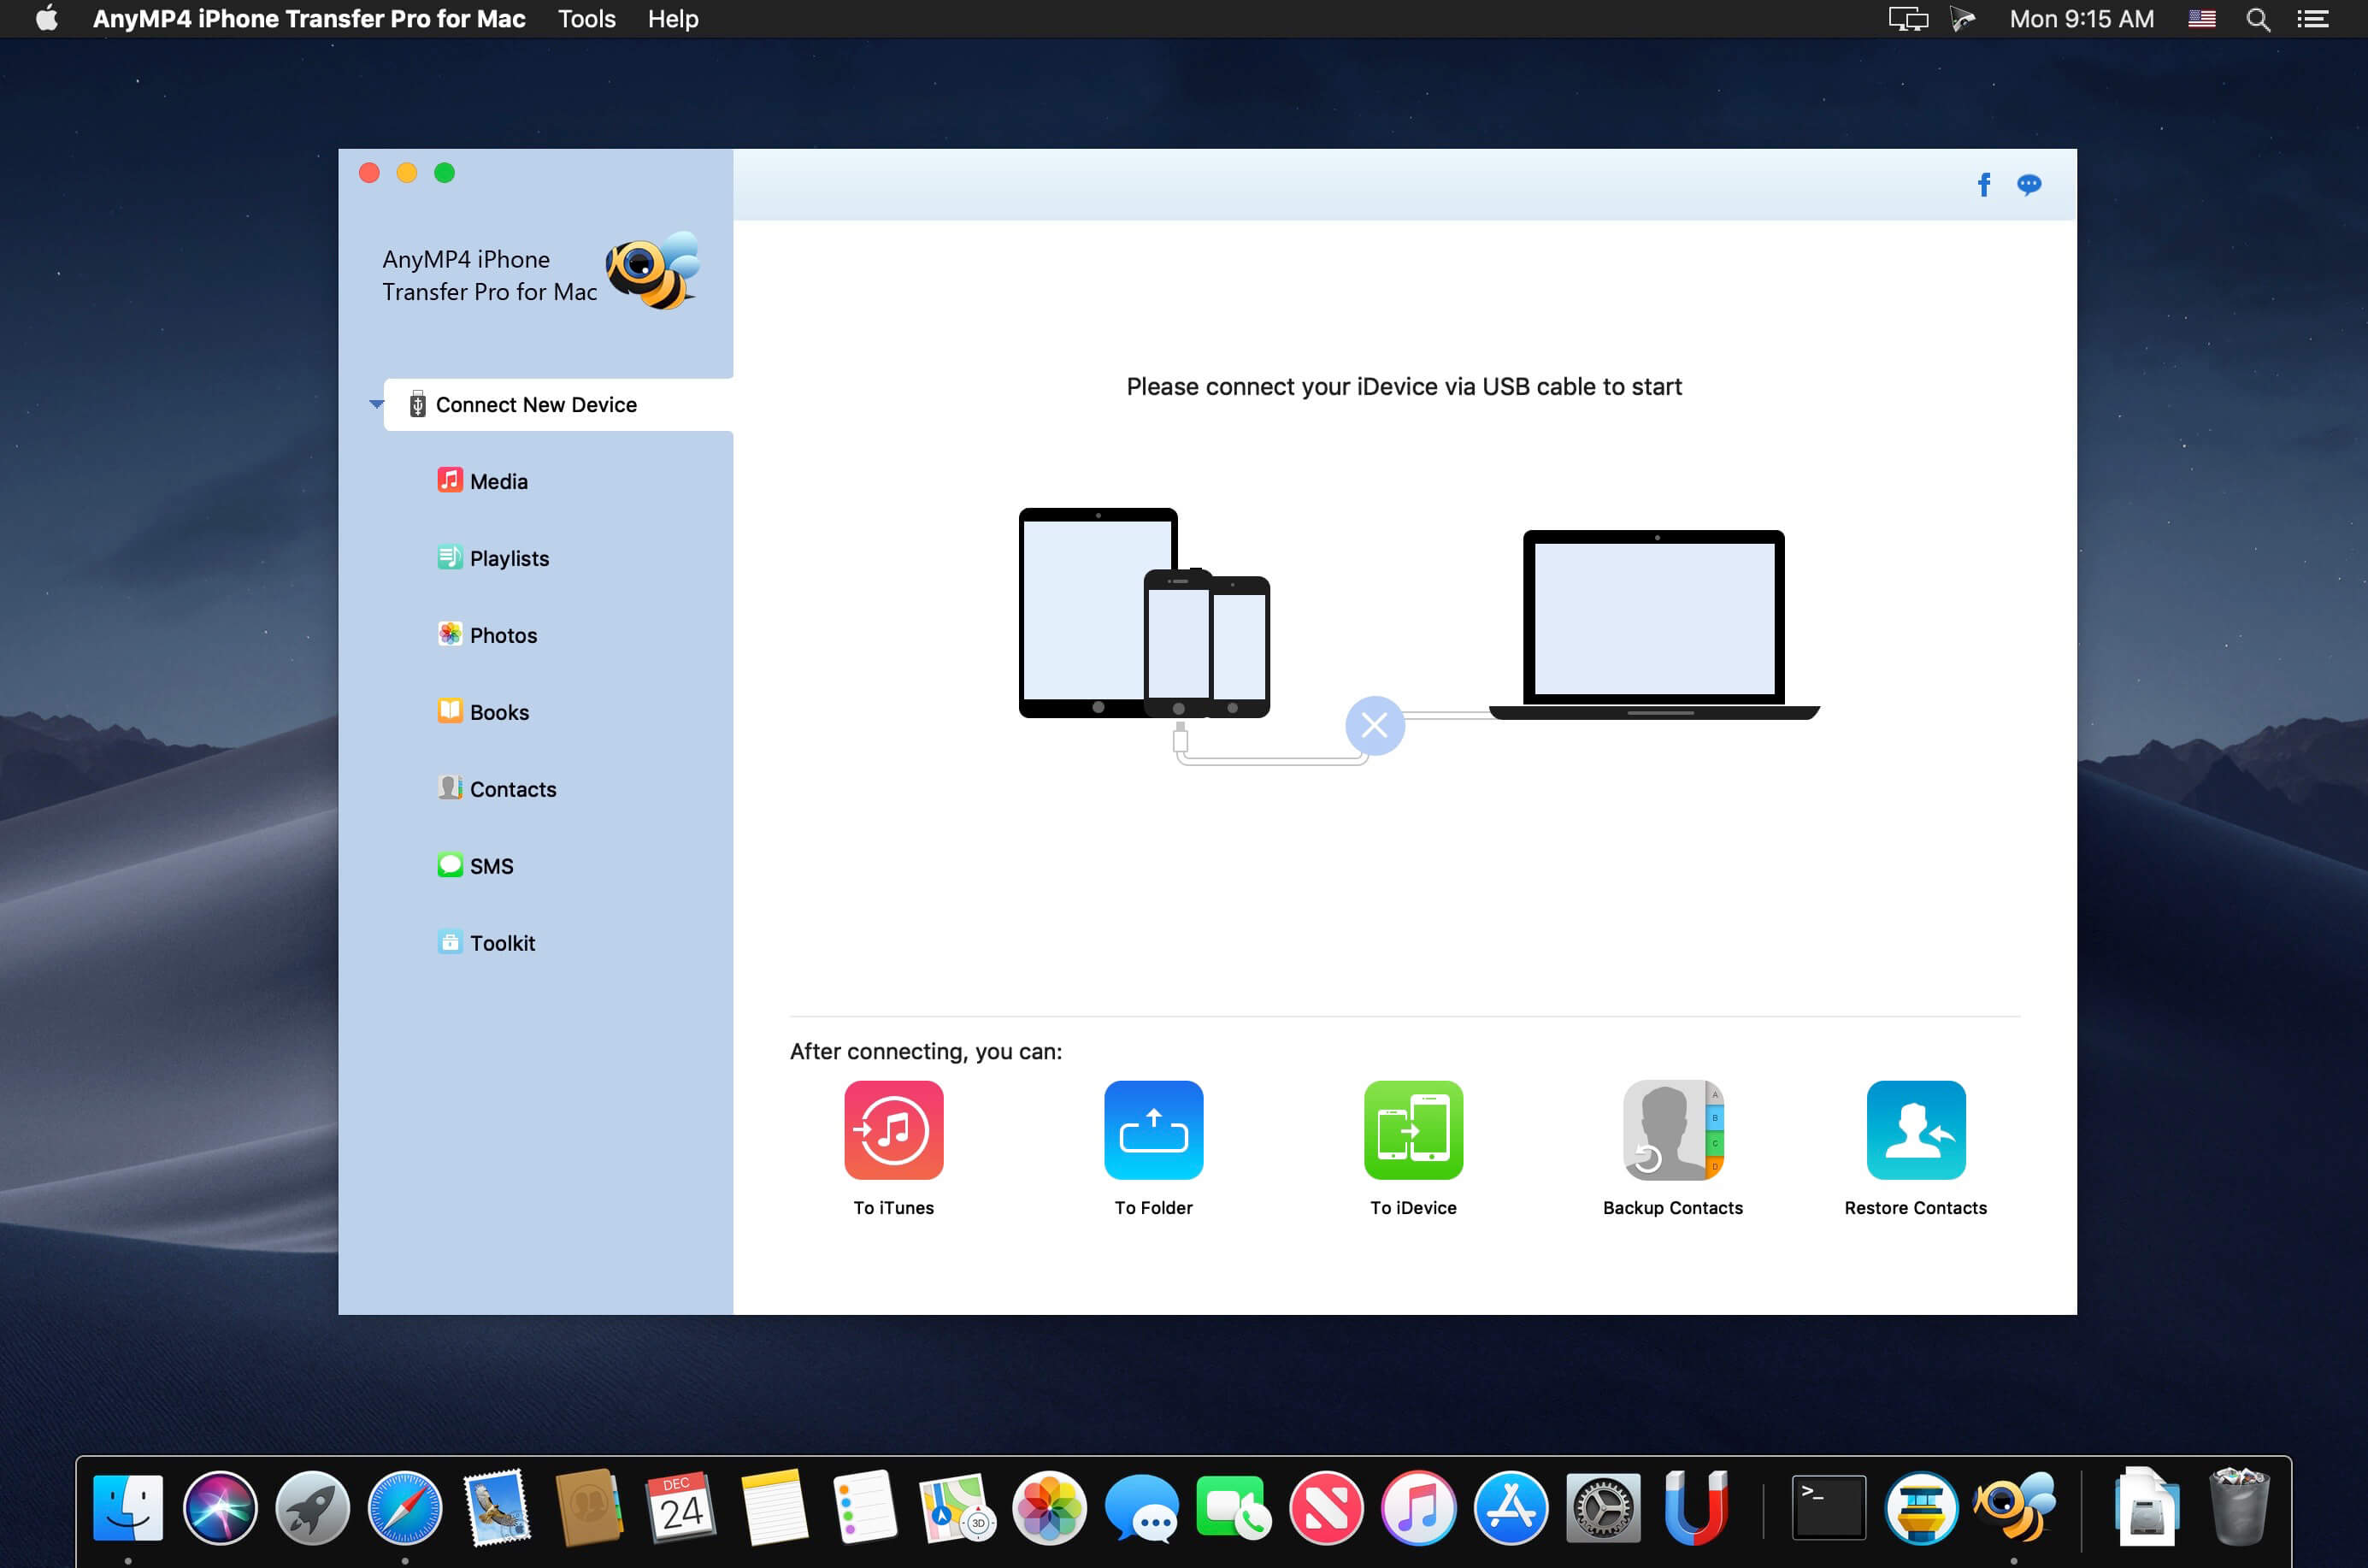
Task: Click the search icon in menu bar
Action: tap(2261, 20)
